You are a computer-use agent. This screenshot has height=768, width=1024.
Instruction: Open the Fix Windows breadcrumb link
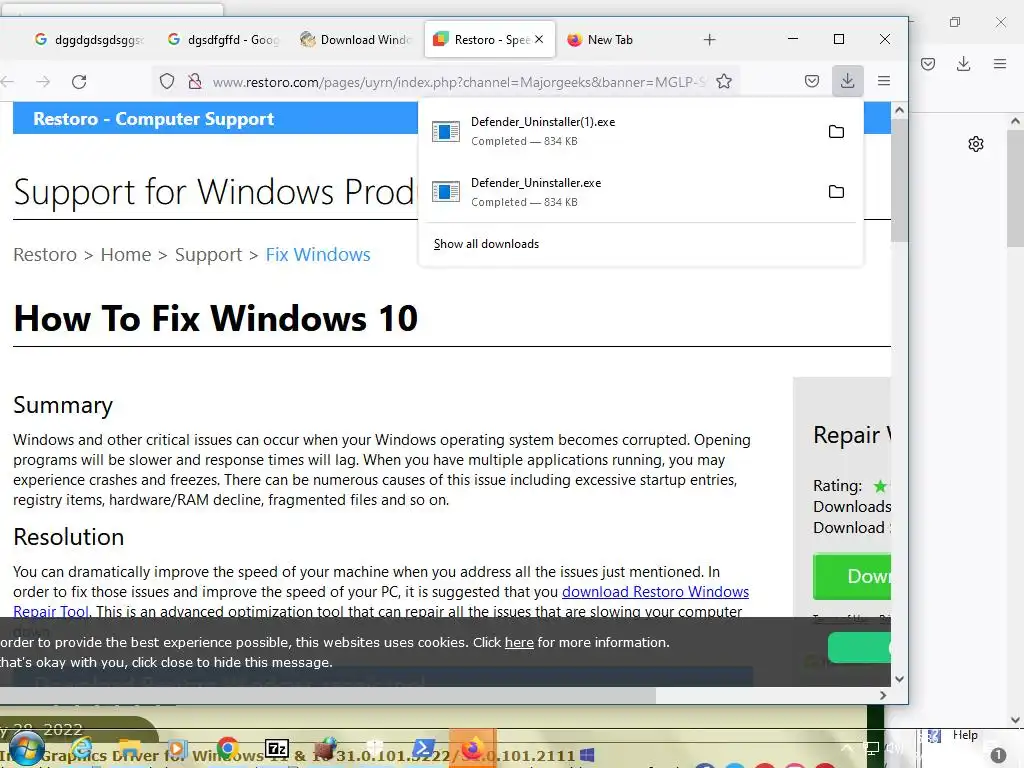[317, 255]
